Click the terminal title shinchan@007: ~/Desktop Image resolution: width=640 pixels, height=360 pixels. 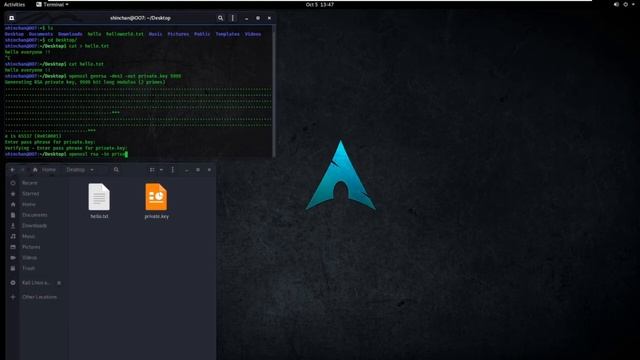coord(140,18)
